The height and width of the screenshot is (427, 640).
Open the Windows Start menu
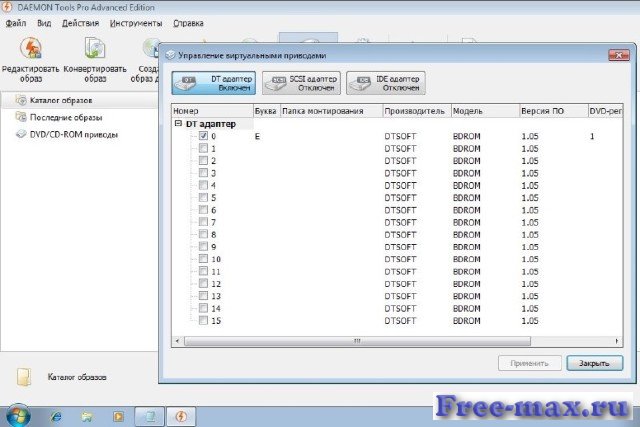(17, 416)
